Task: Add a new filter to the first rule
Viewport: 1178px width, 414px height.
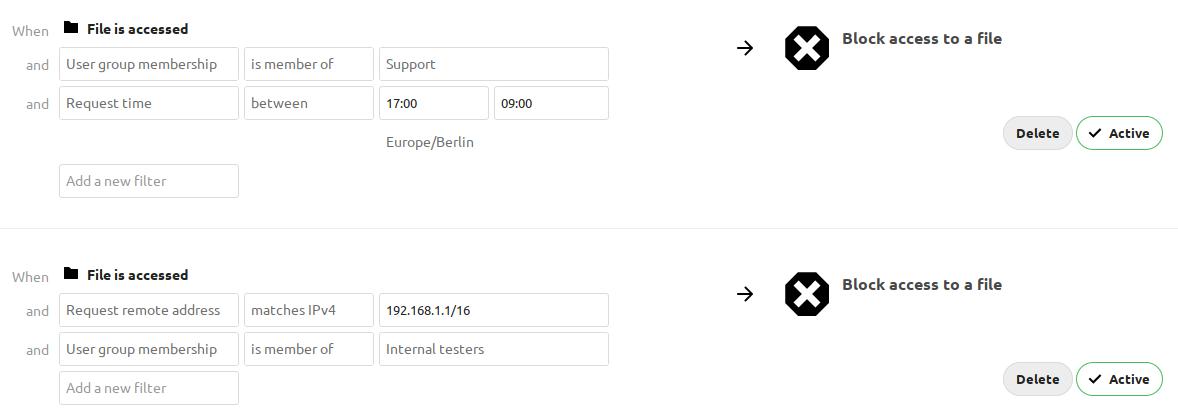Action: click(149, 181)
